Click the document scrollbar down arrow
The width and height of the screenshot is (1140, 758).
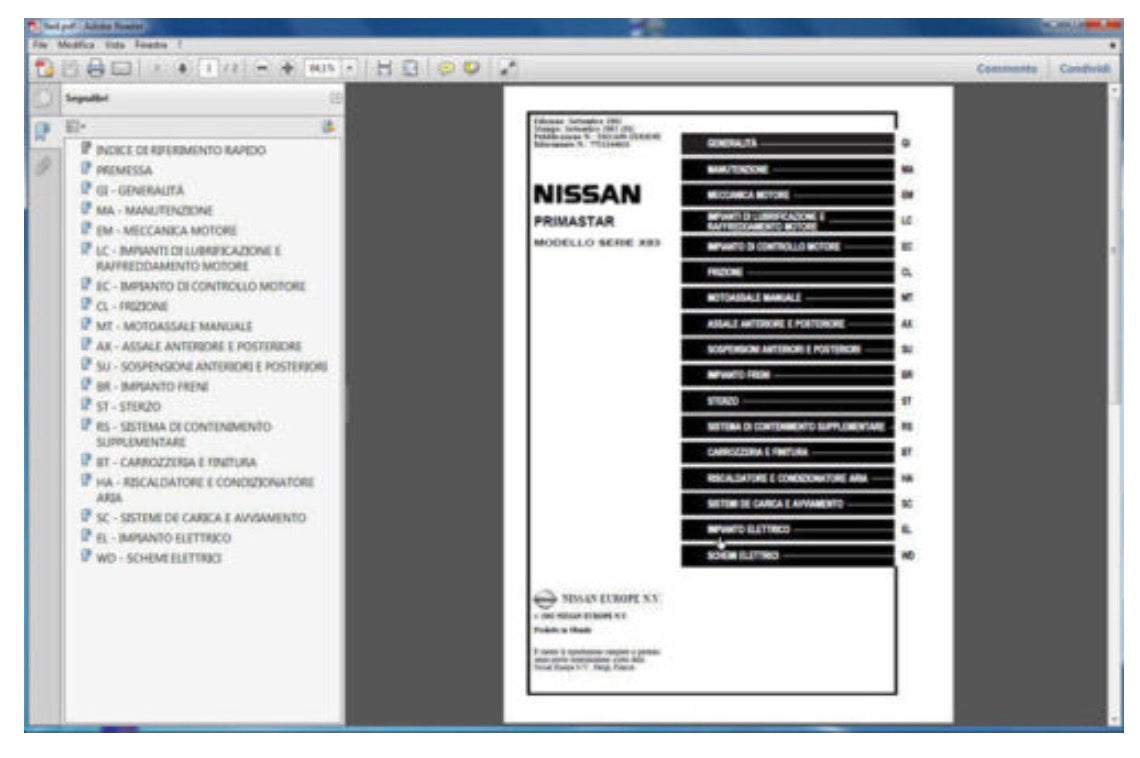pyautogui.click(x=1115, y=719)
